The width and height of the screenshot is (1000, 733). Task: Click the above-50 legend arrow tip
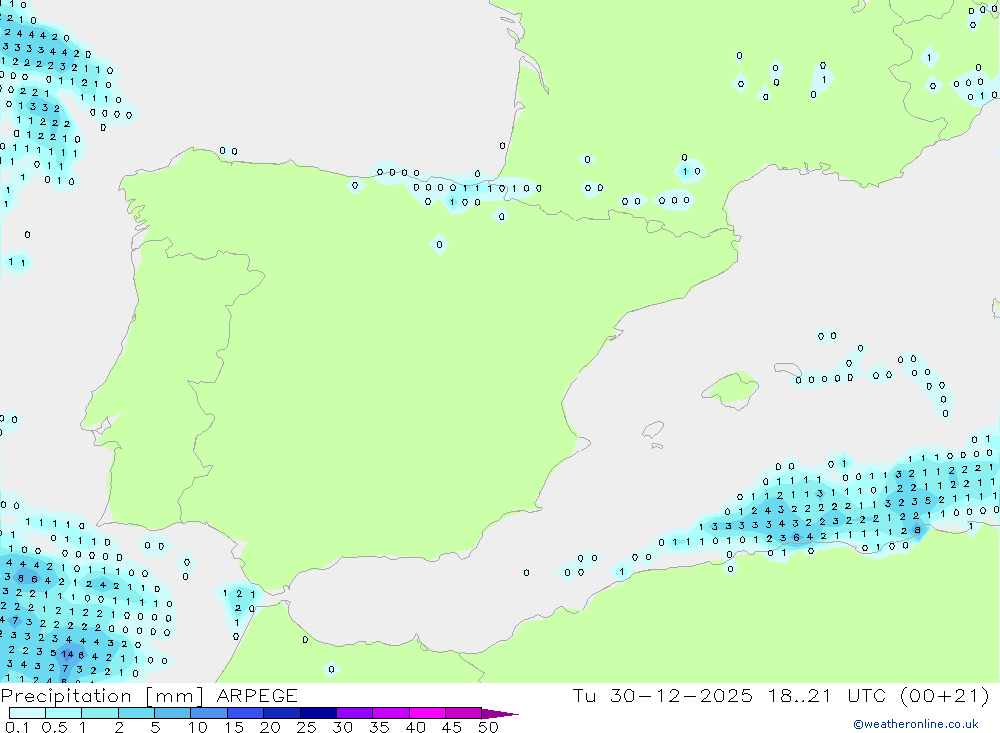coord(501,714)
